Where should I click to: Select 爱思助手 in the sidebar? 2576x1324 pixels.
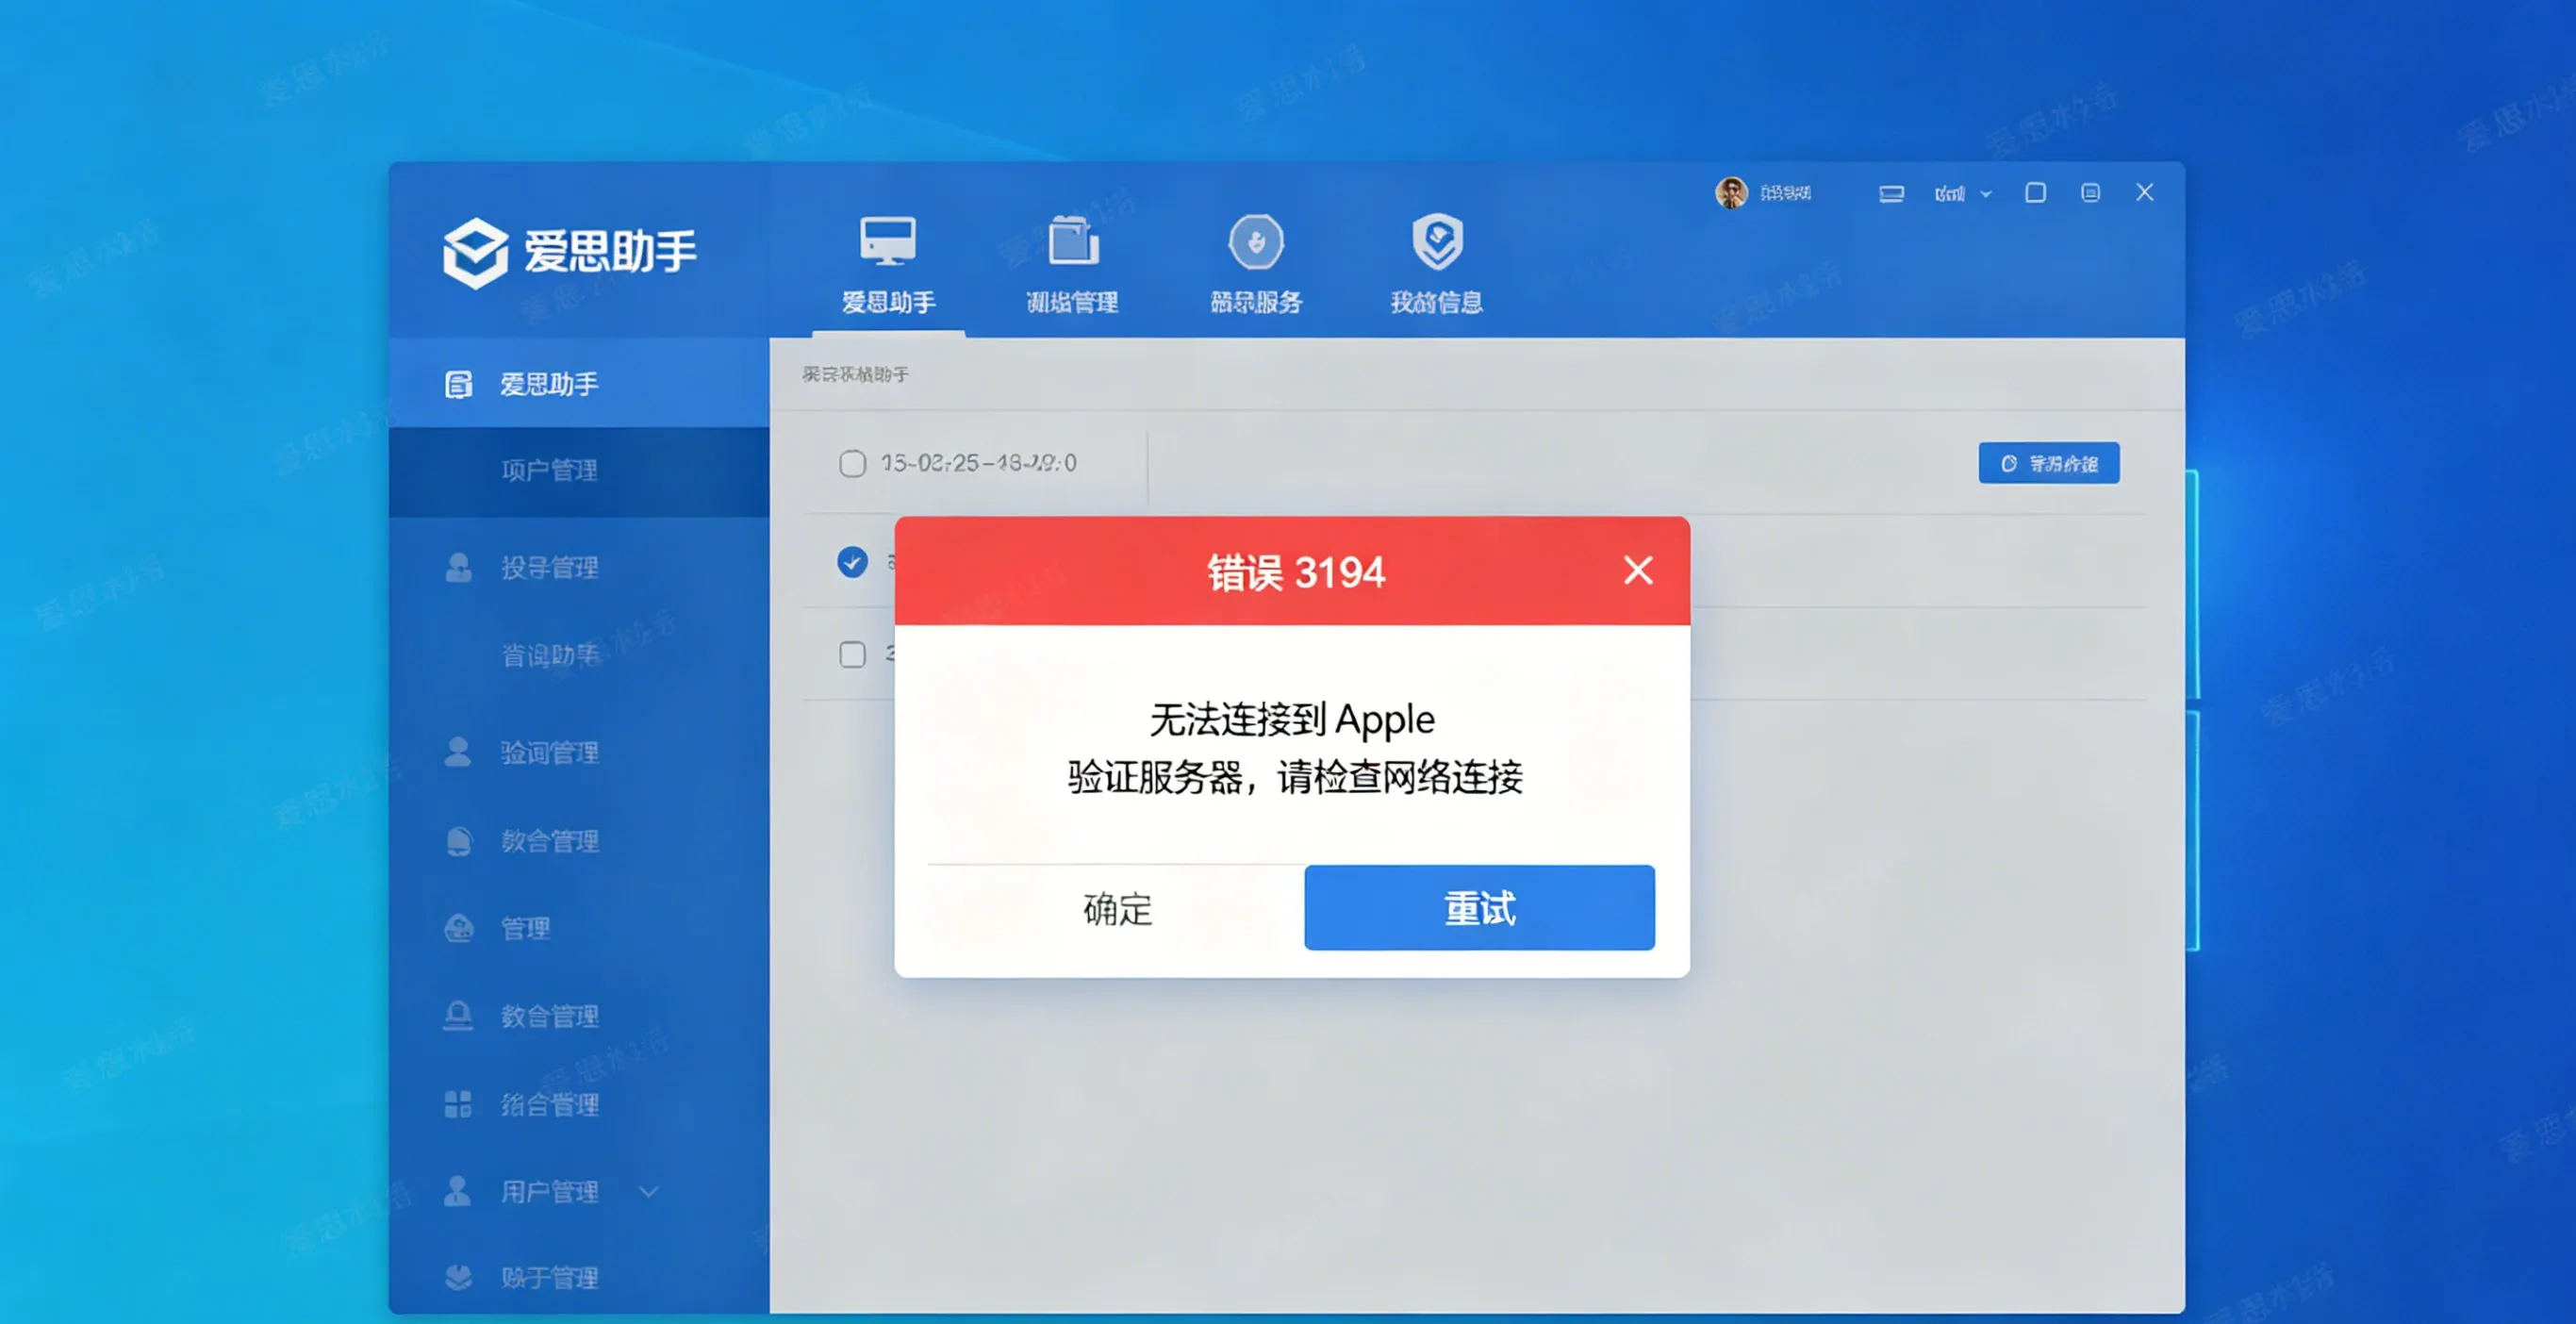point(579,383)
